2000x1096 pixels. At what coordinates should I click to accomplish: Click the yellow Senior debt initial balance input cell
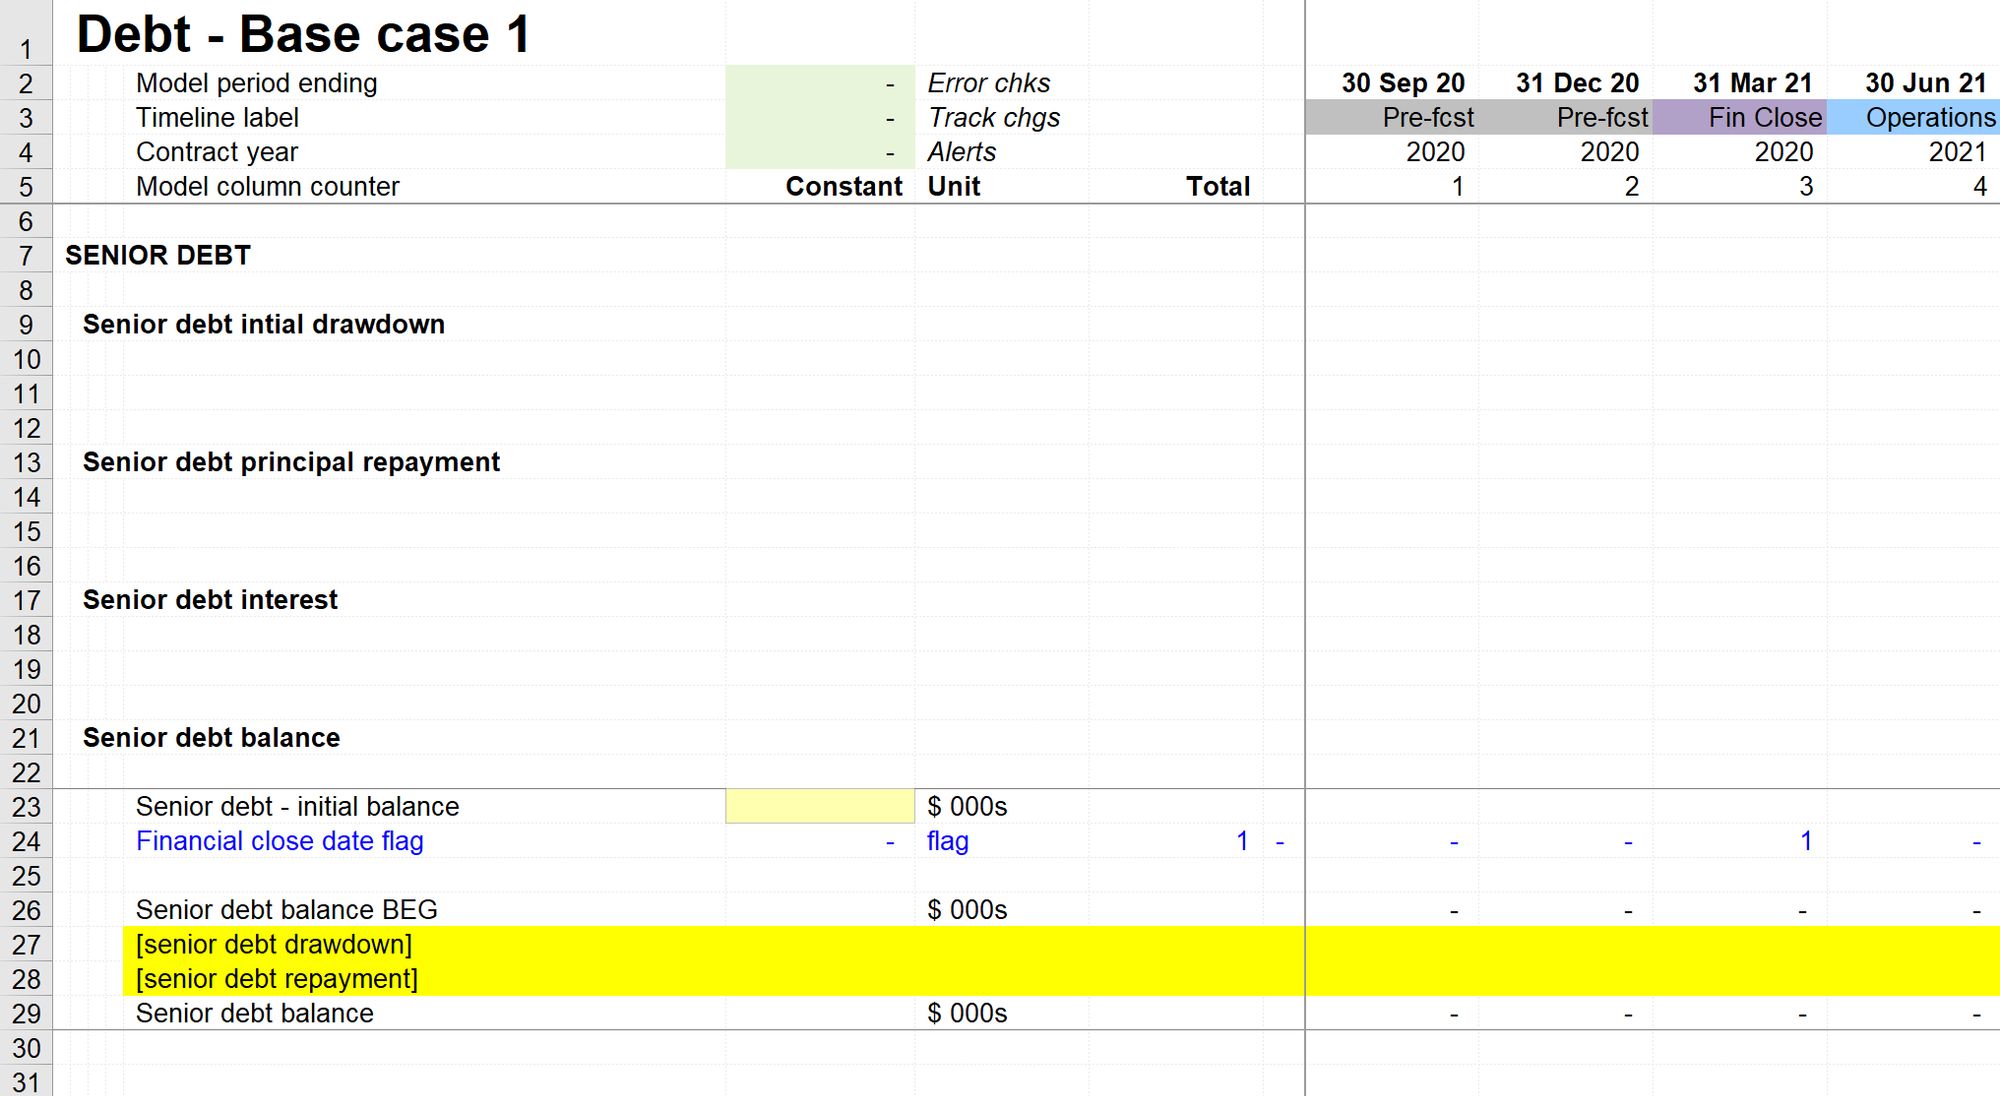[x=819, y=806]
